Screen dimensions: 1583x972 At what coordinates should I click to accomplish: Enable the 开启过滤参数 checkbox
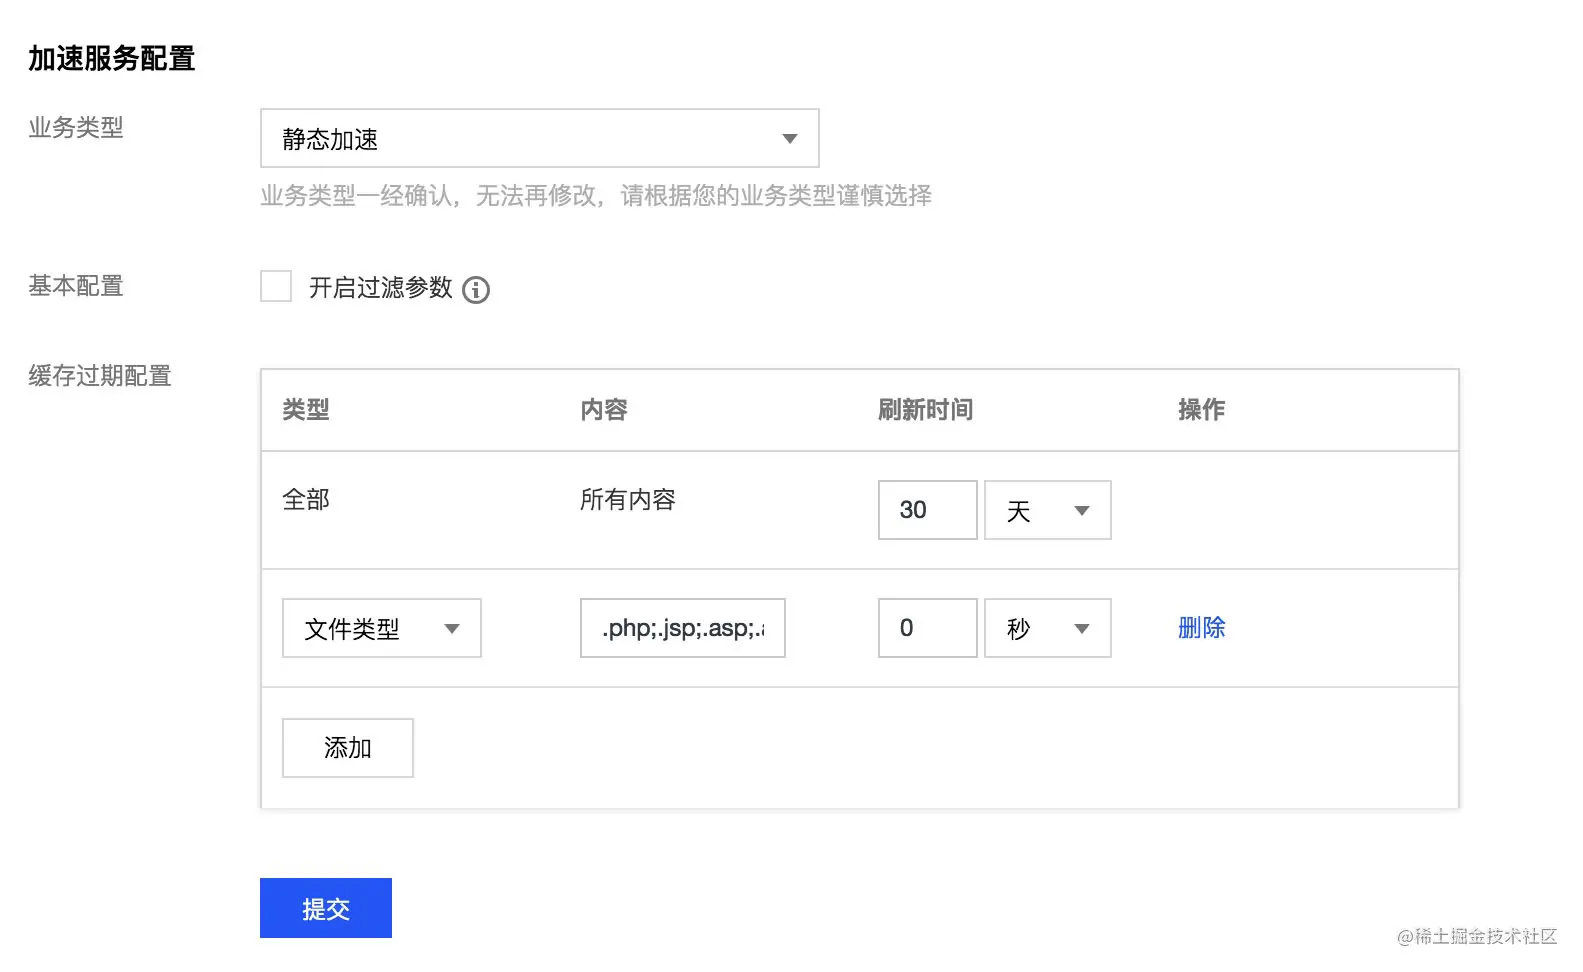coord(276,286)
